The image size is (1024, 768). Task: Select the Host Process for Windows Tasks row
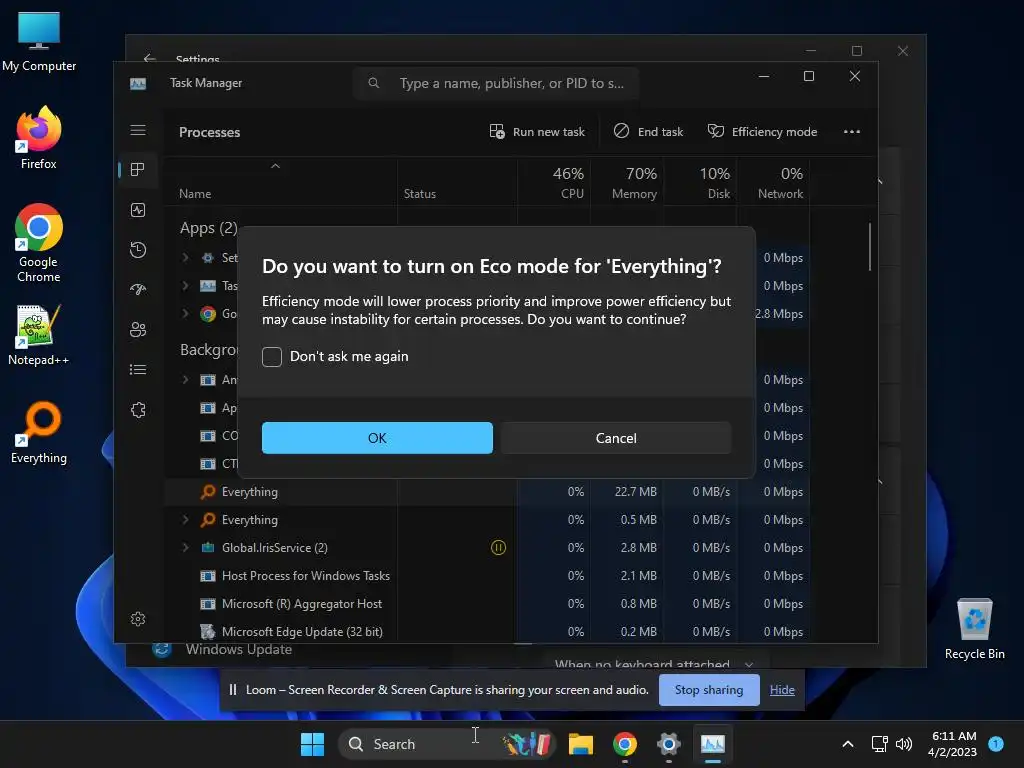pyautogui.click(x=487, y=575)
